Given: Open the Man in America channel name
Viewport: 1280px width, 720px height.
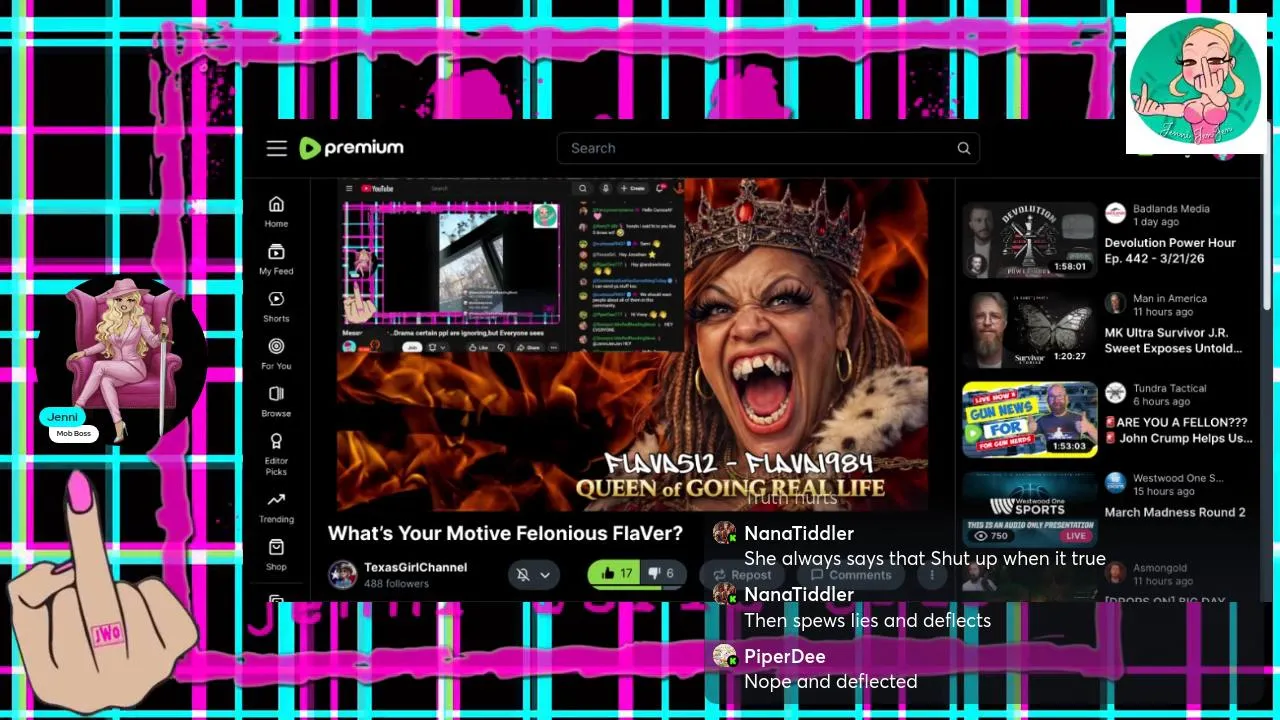Looking at the screenshot, I should point(1170,299).
